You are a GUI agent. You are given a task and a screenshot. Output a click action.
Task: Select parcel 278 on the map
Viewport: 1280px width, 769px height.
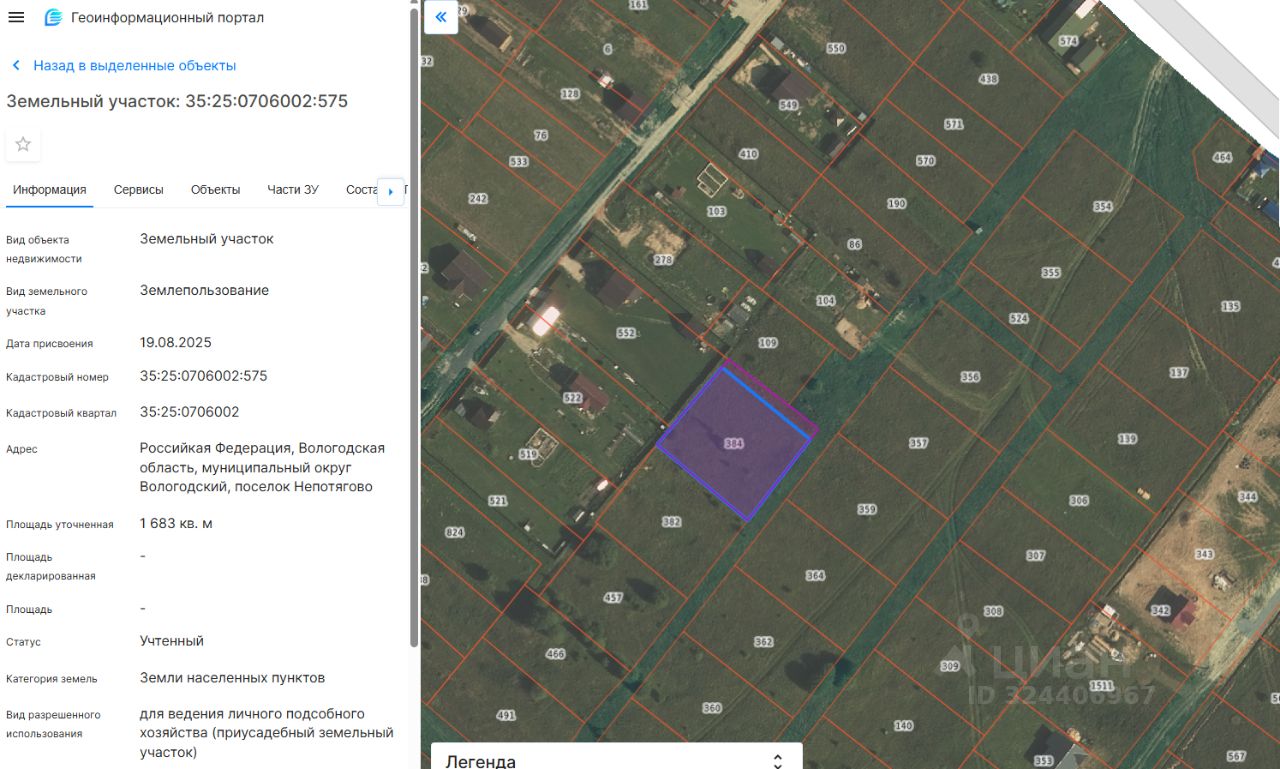pos(663,260)
